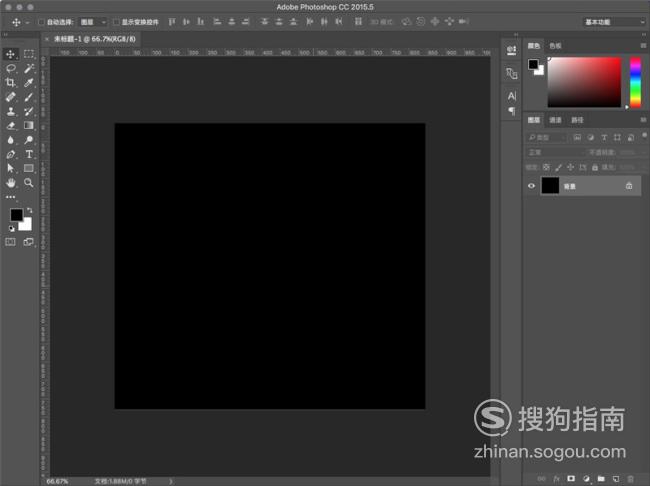Image resolution: width=650 pixels, height=486 pixels.
Task: Select the Pen tool
Action: click(10, 154)
